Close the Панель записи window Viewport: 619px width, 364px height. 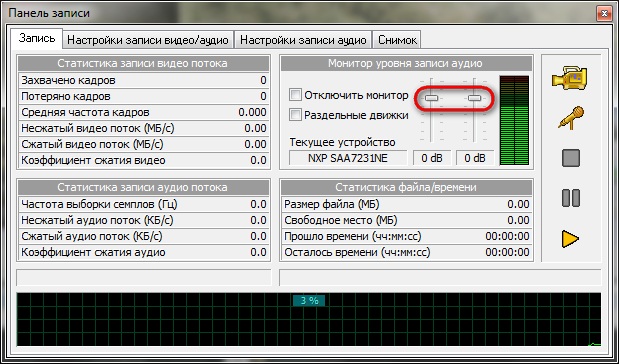(604, 14)
